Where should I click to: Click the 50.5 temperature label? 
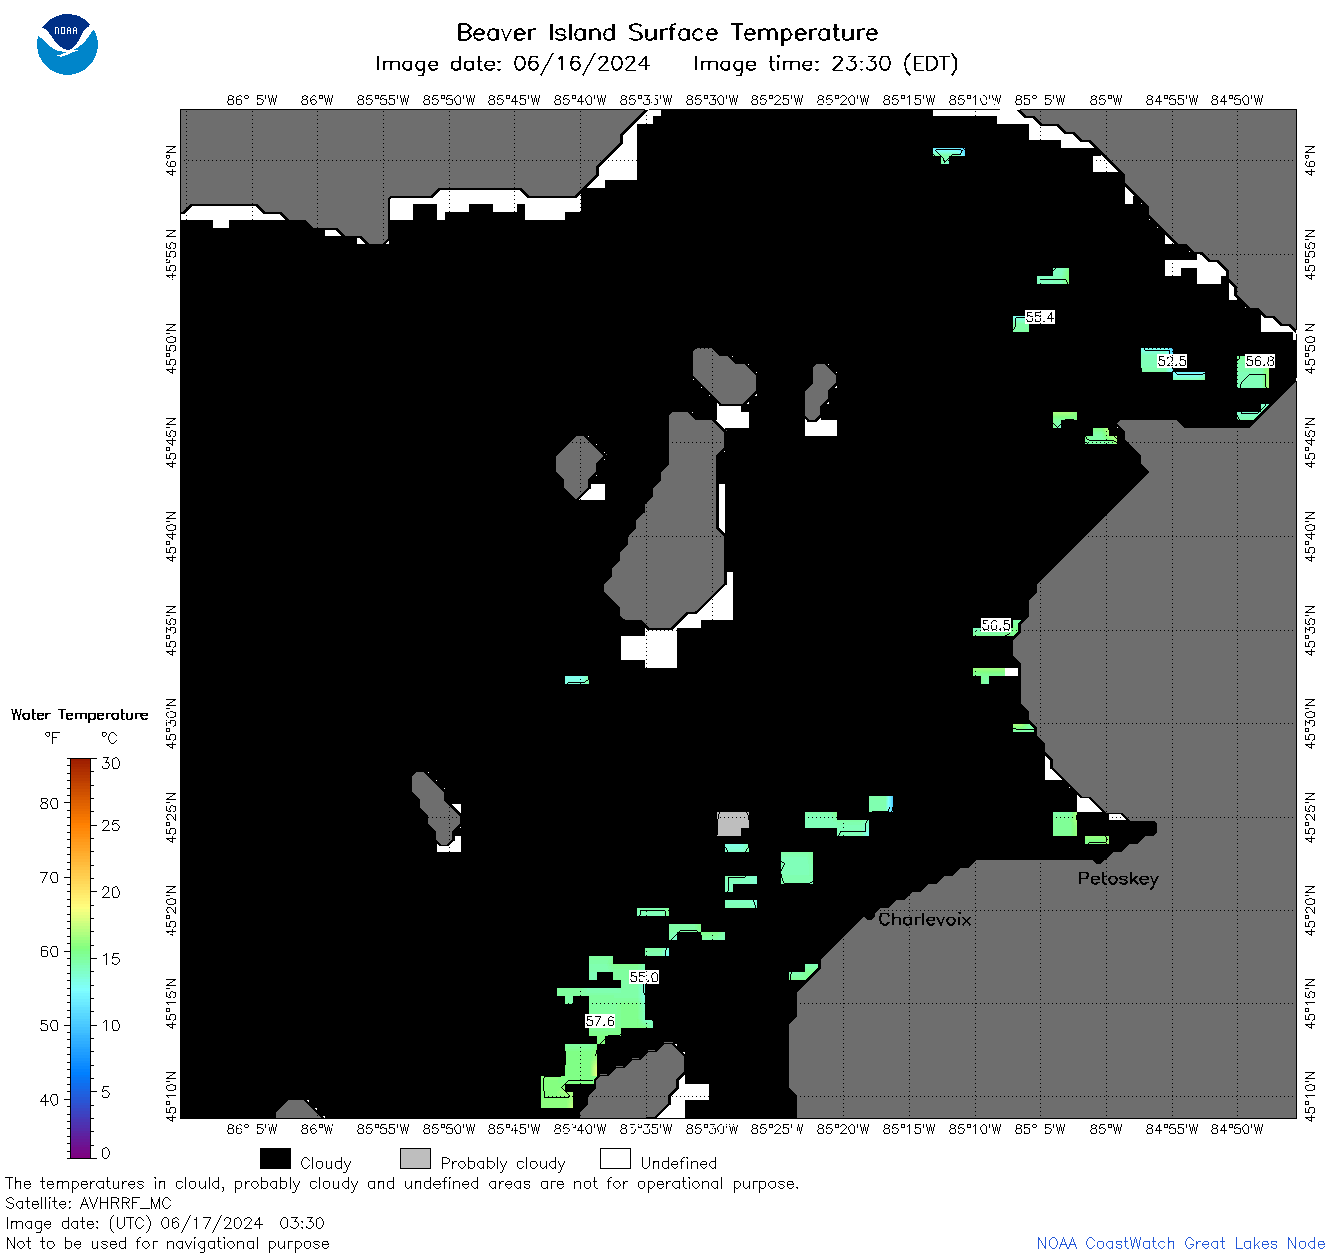996,625
